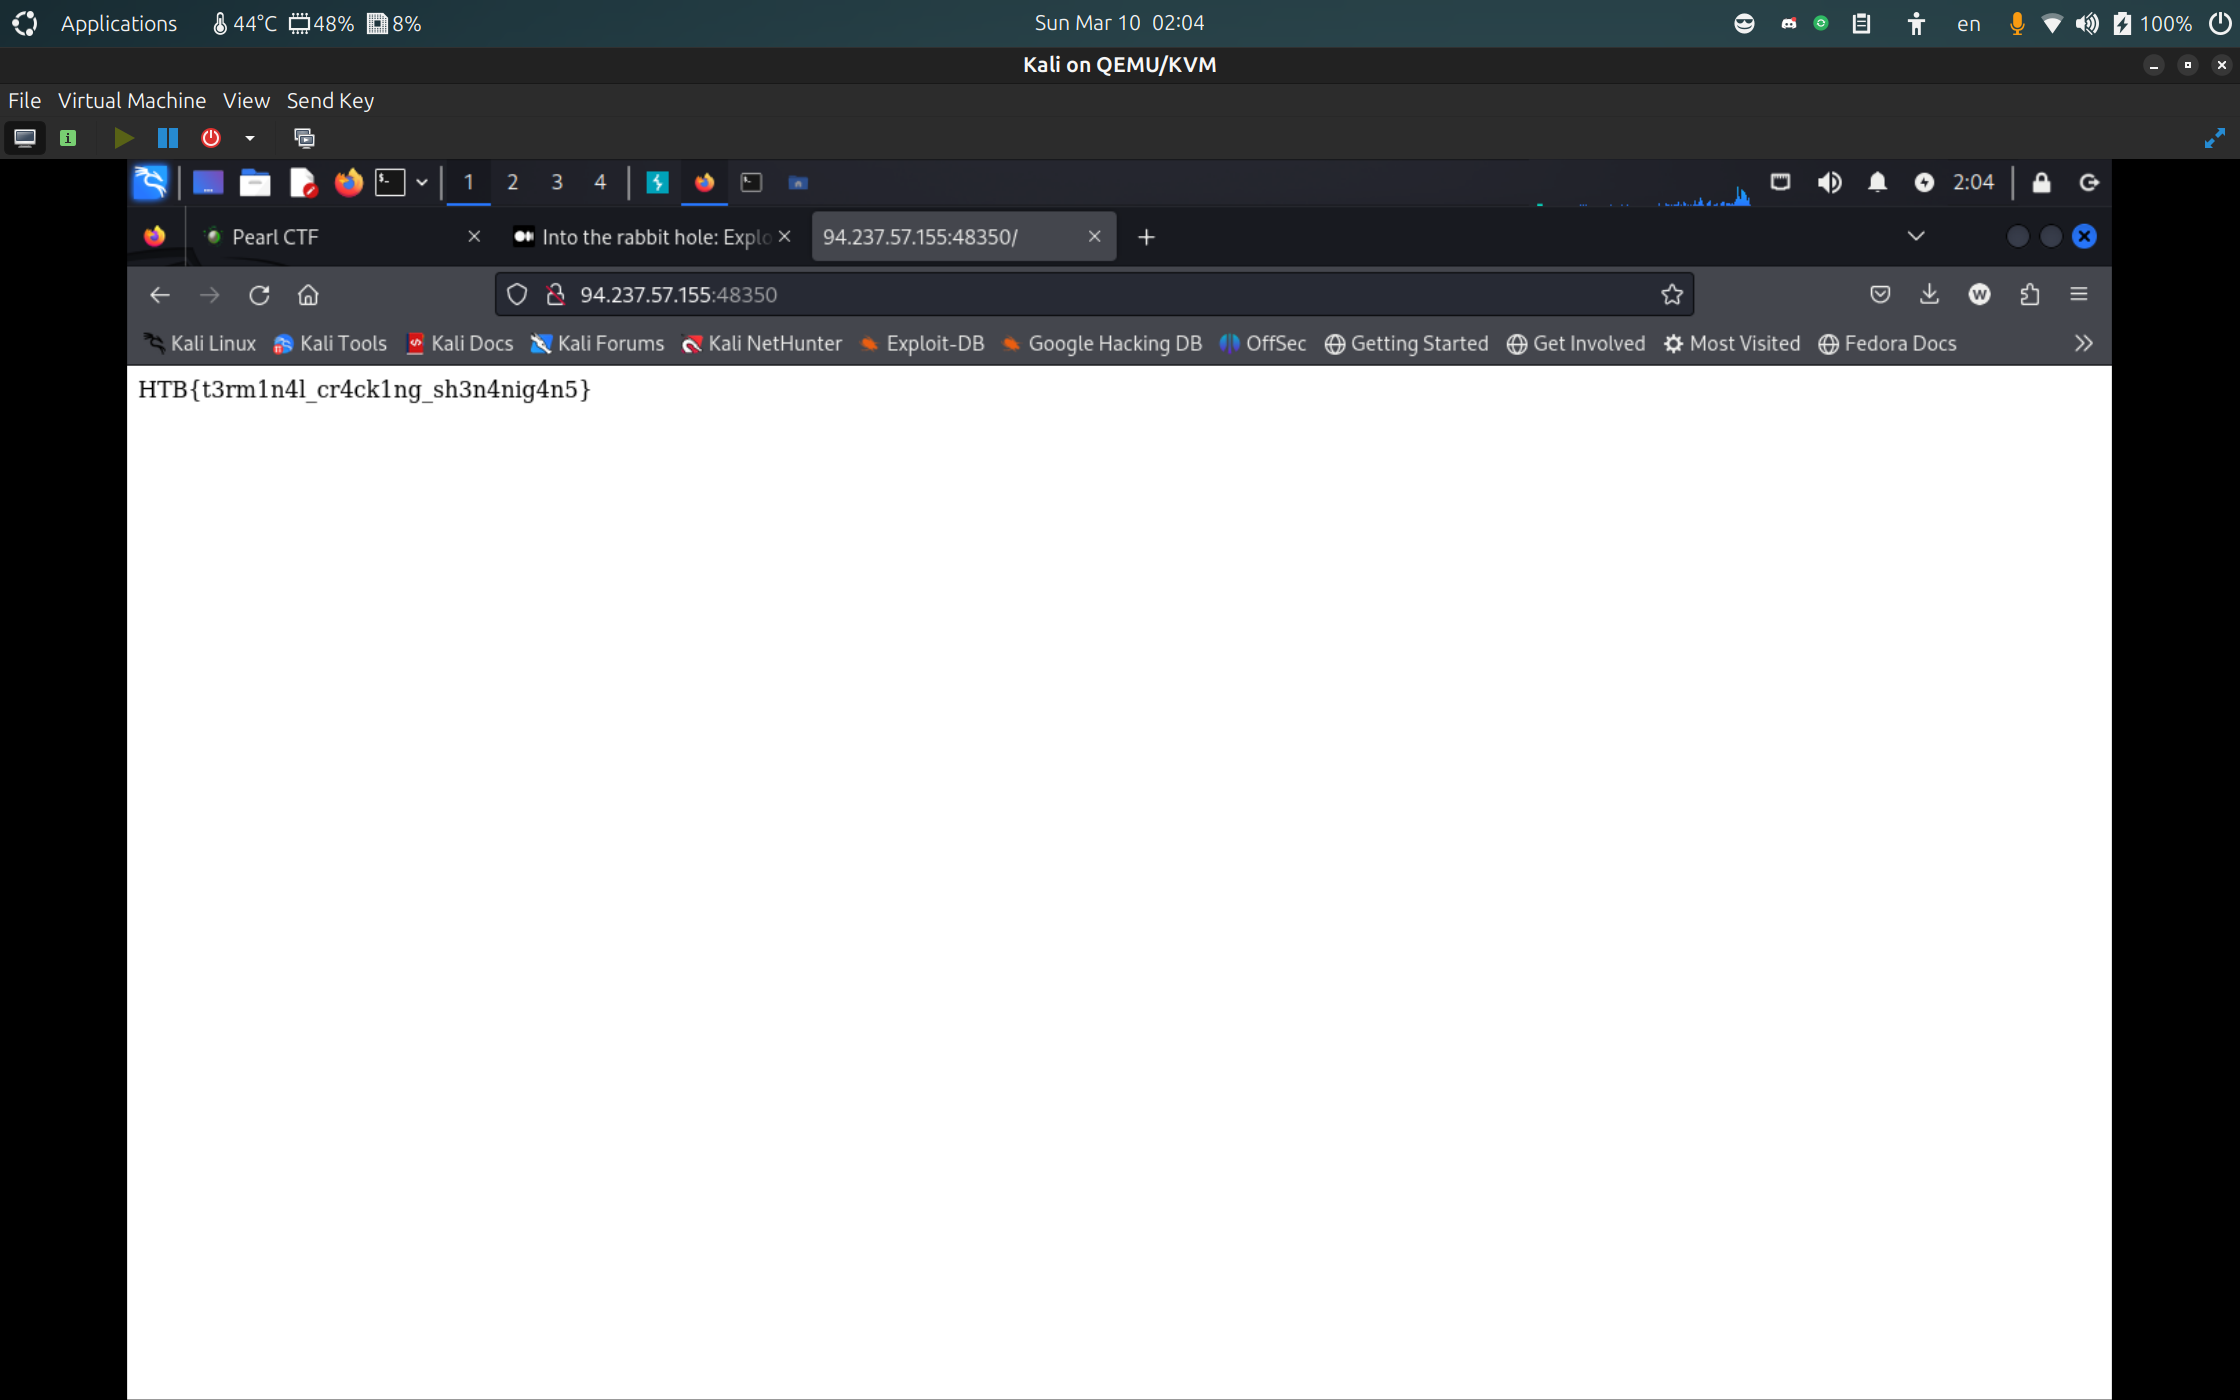2240x1400 pixels.
Task: Bookmark this page with the star
Action: tap(1671, 295)
